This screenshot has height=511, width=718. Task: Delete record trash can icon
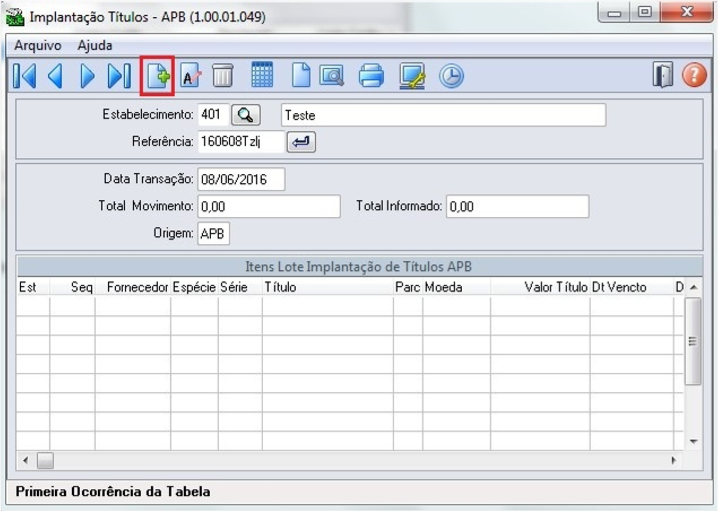(x=223, y=76)
